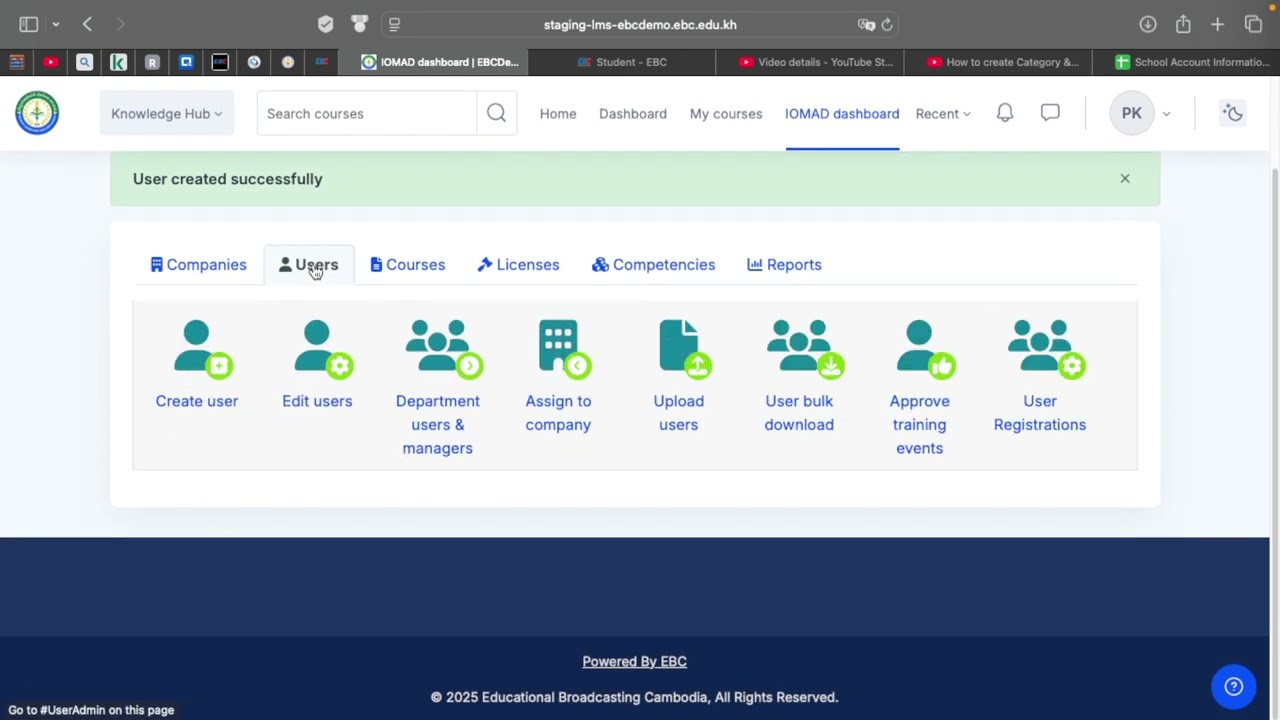Image resolution: width=1280 pixels, height=720 pixels.
Task: Open the messaging chat bubble icon
Action: click(x=1050, y=113)
